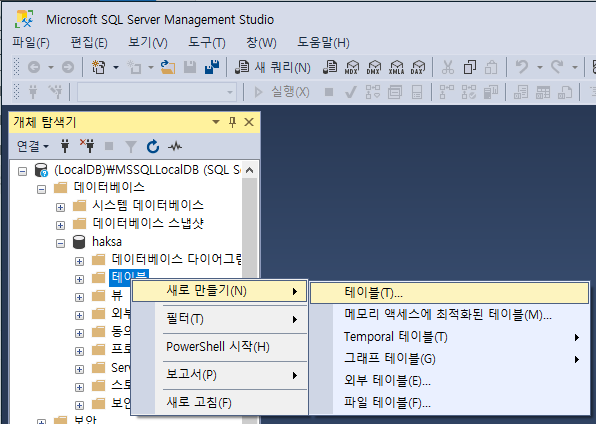The width and height of the screenshot is (596, 424).
Task: Choose 외부 테이블(E)... option
Action: tap(450, 381)
